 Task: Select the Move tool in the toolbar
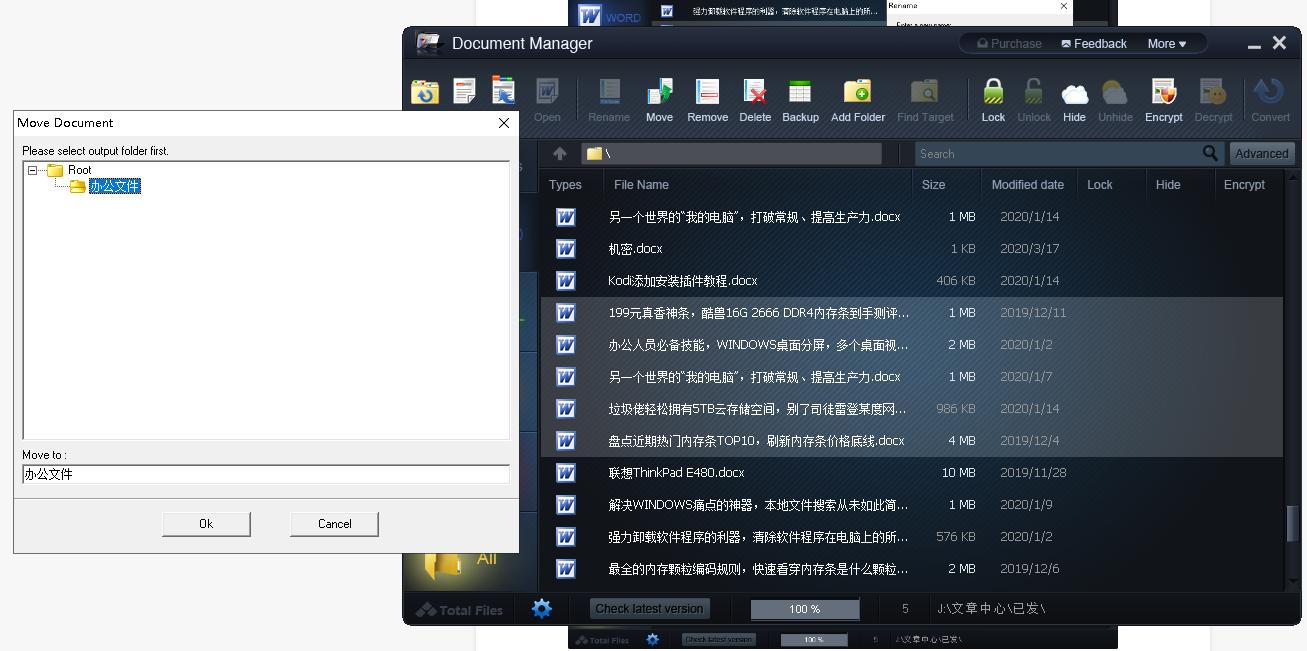659,98
